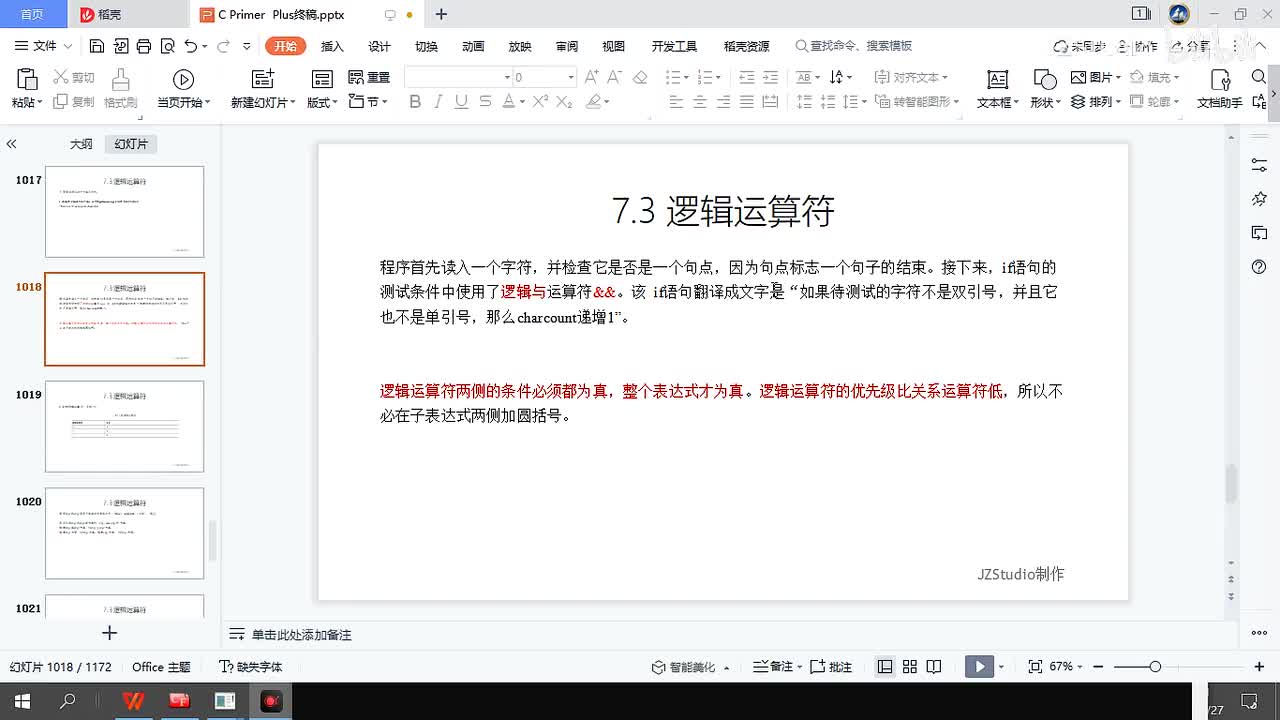Open Windows Start menu

click(22, 701)
